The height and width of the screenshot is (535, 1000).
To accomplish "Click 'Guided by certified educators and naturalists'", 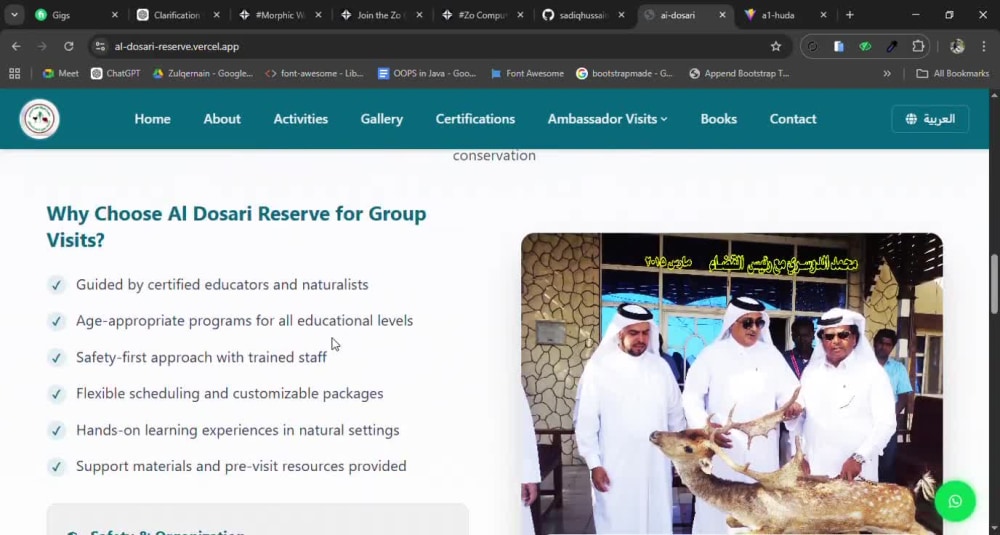I will (x=222, y=285).
